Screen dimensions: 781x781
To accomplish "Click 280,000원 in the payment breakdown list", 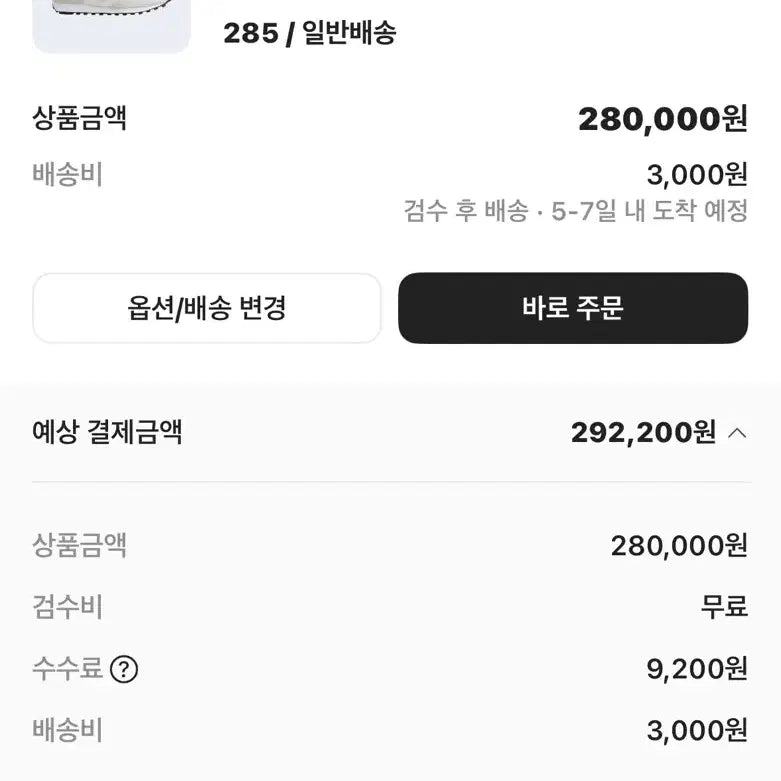I will 679,546.
